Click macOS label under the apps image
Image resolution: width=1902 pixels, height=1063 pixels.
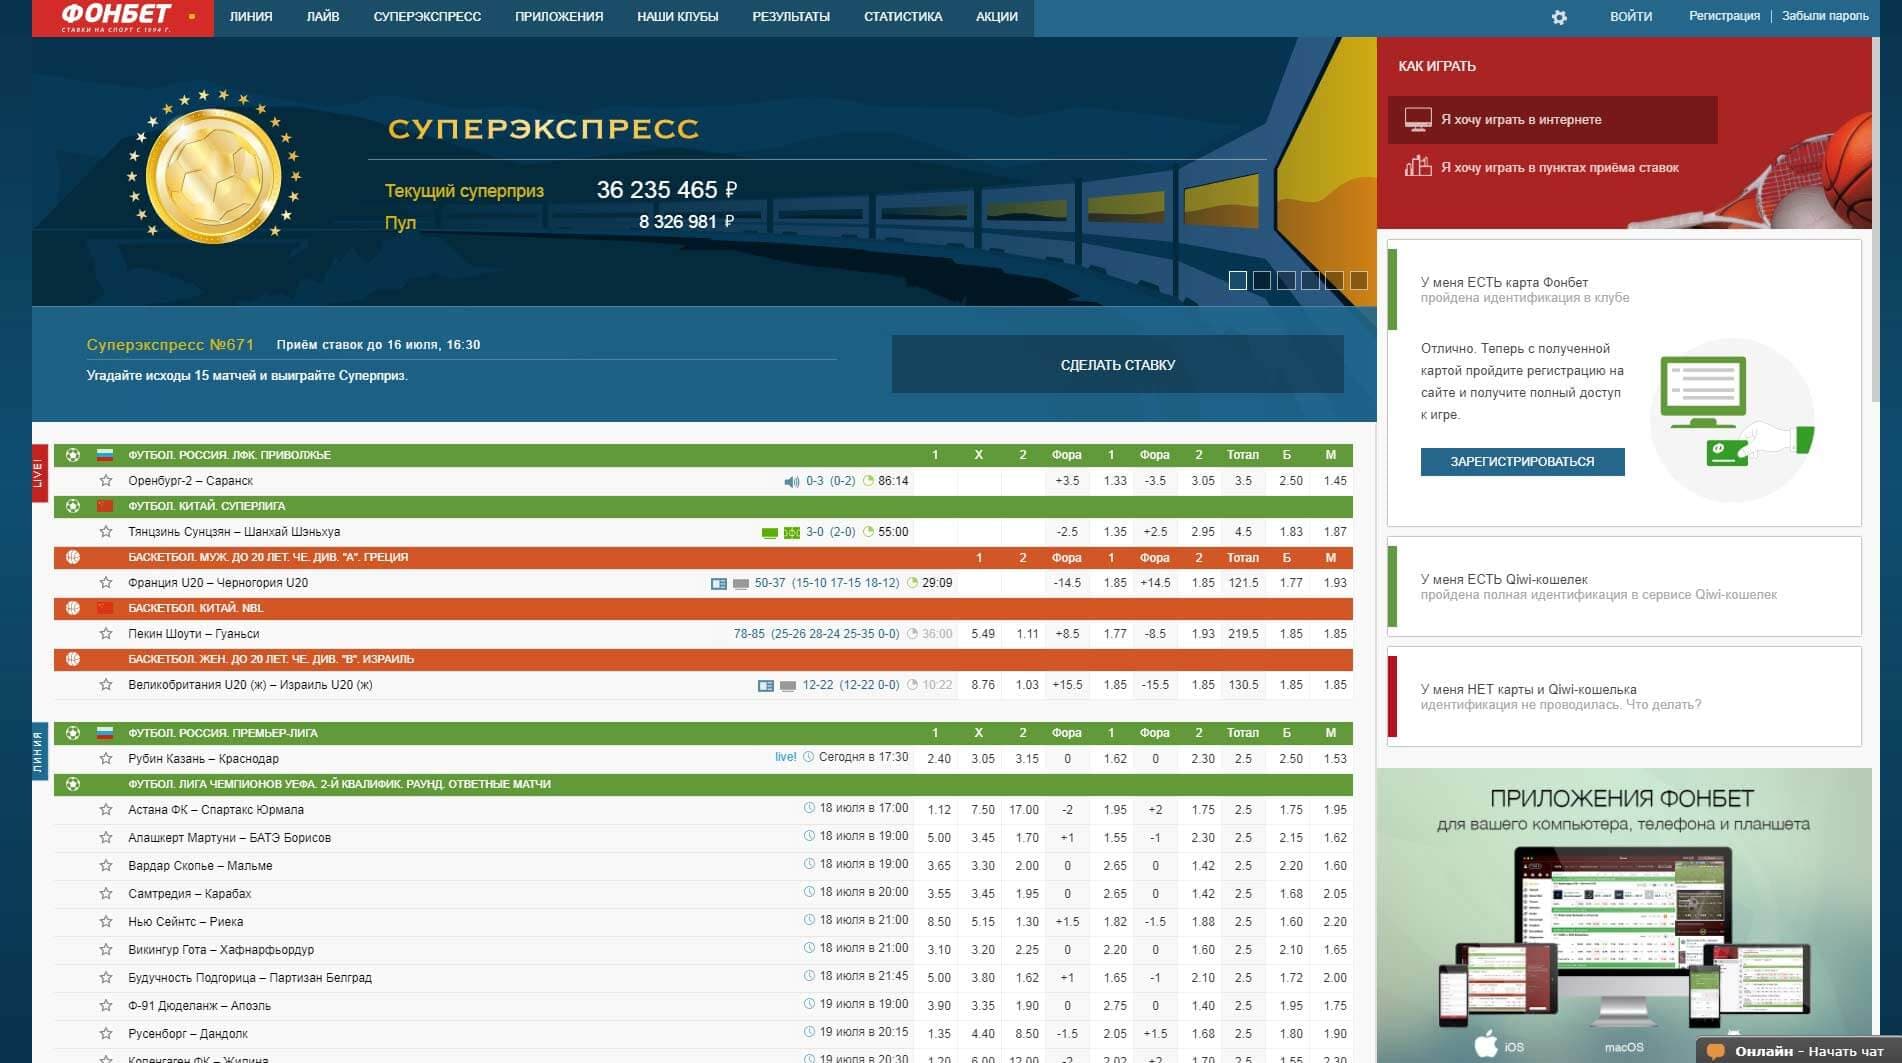coord(1624,1047)
